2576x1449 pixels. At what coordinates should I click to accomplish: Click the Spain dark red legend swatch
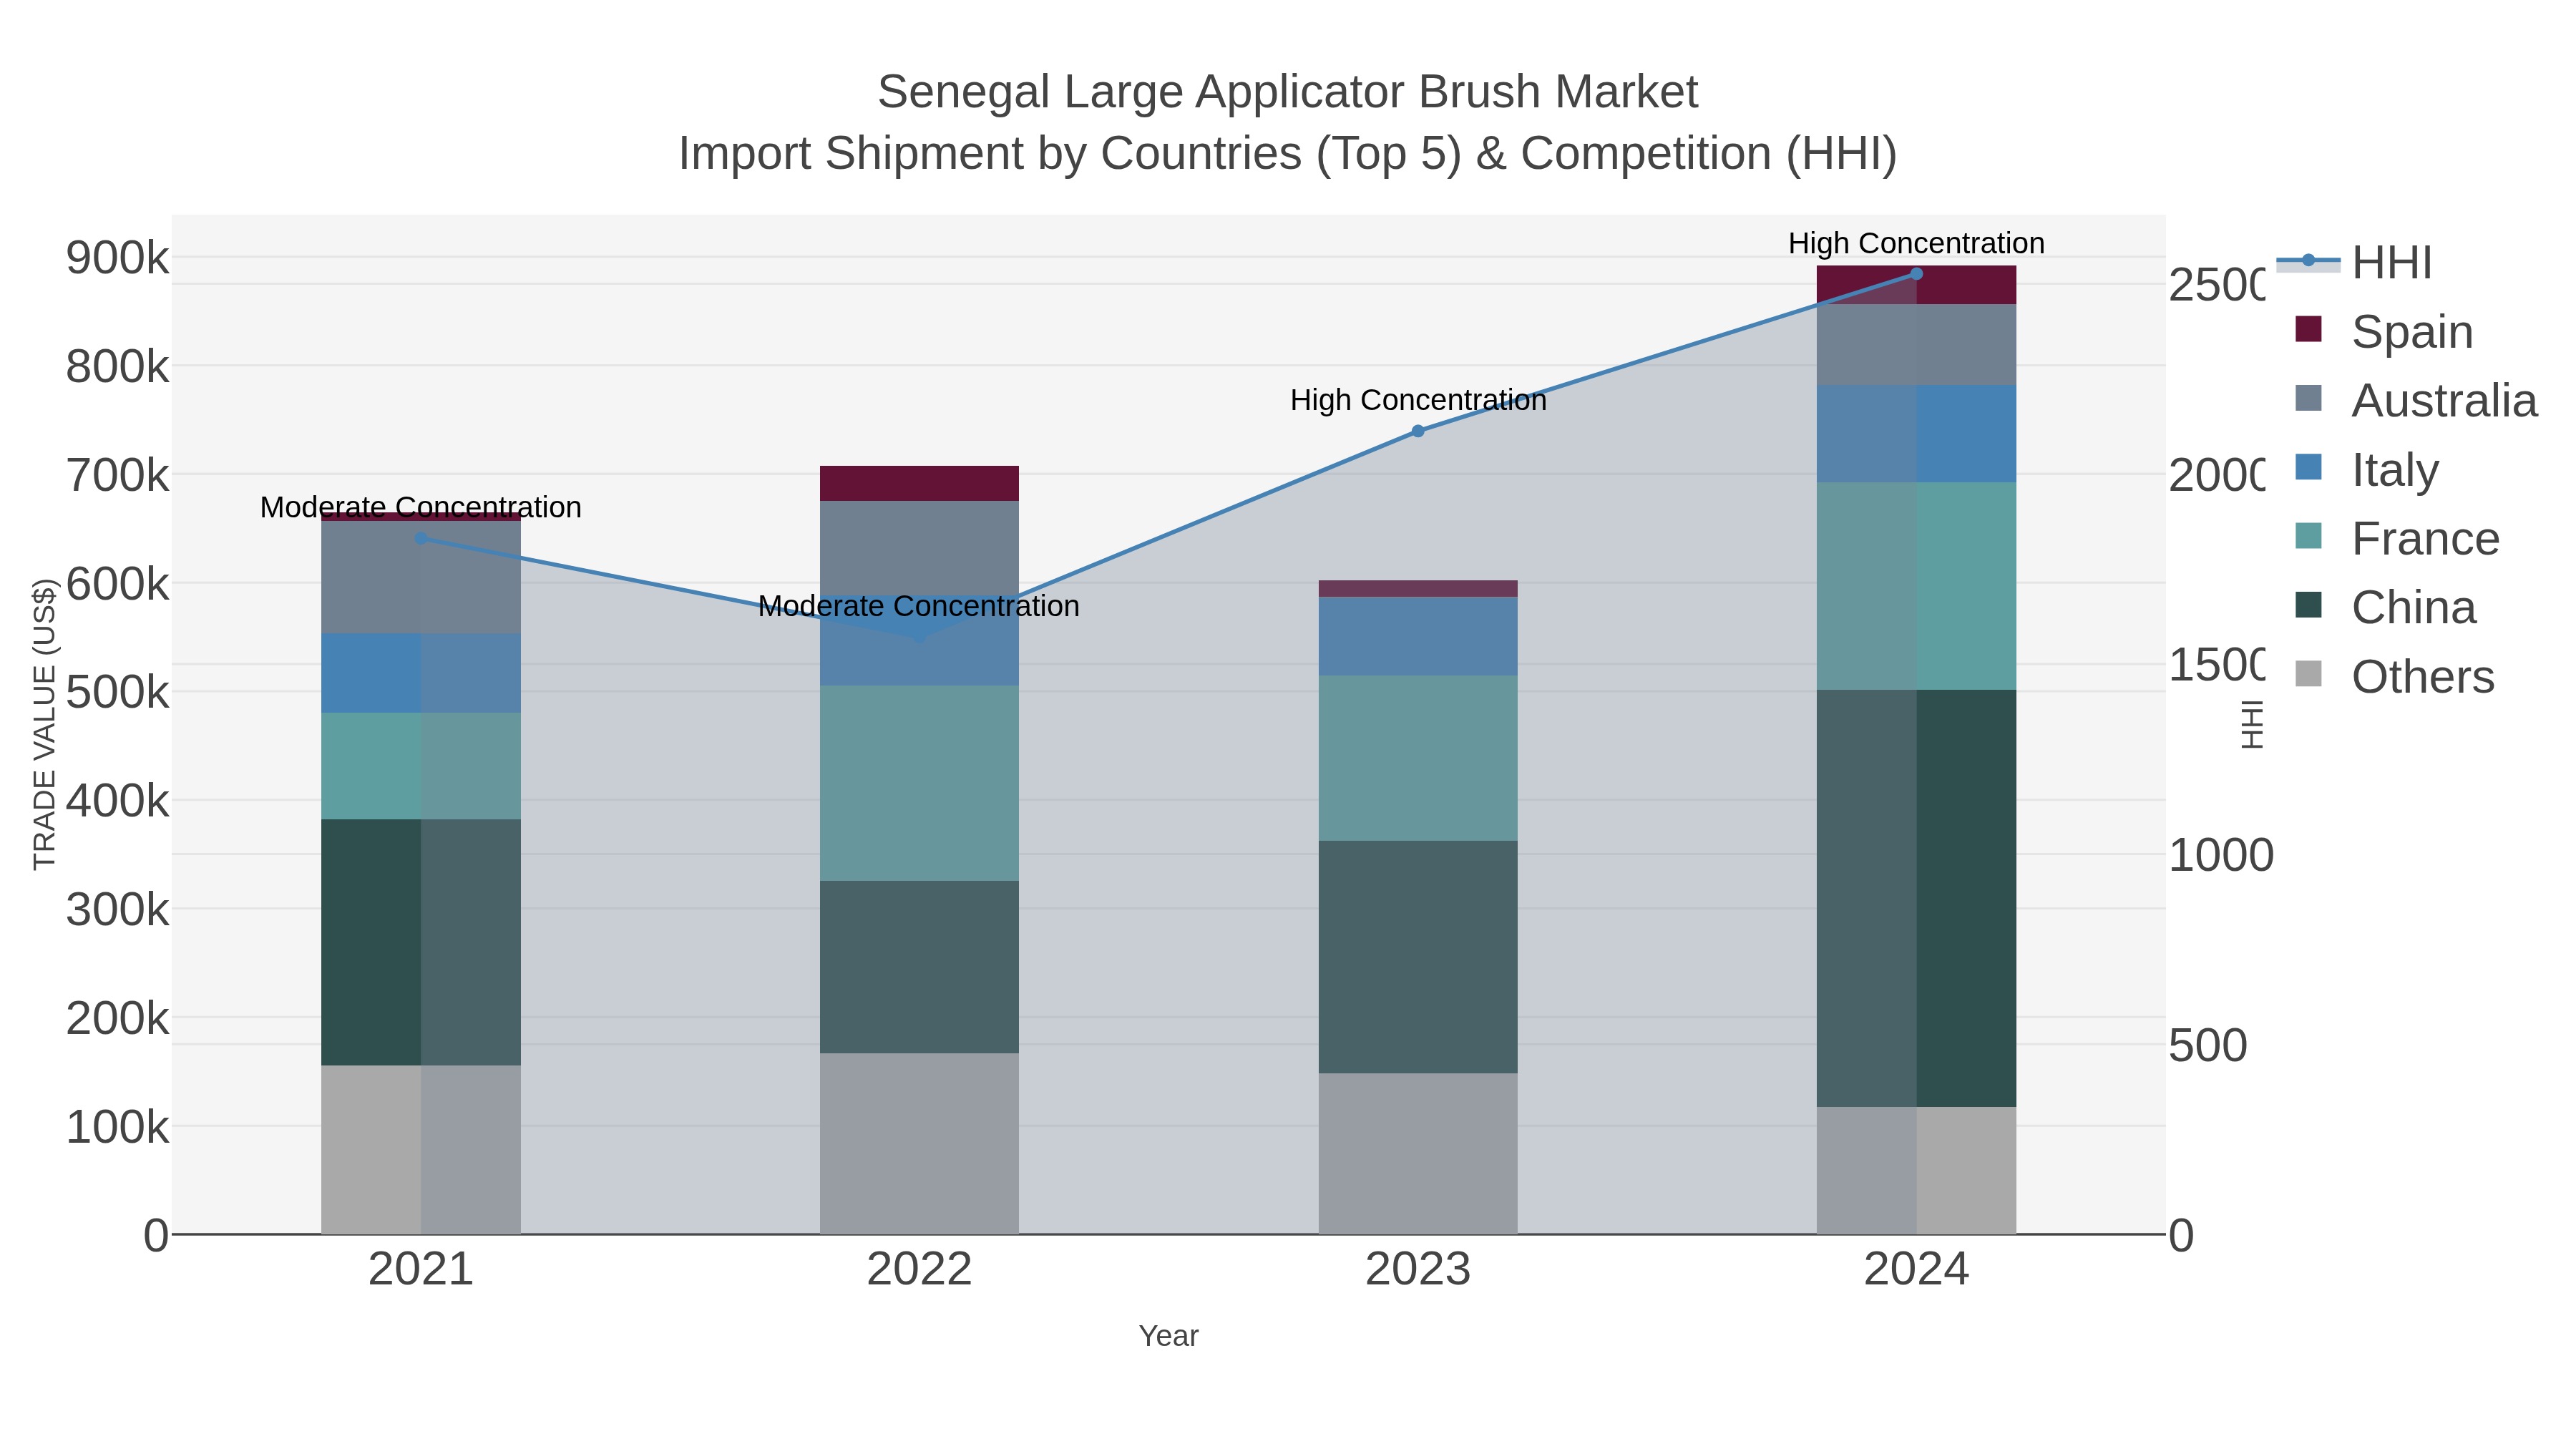coord(2308,329)
